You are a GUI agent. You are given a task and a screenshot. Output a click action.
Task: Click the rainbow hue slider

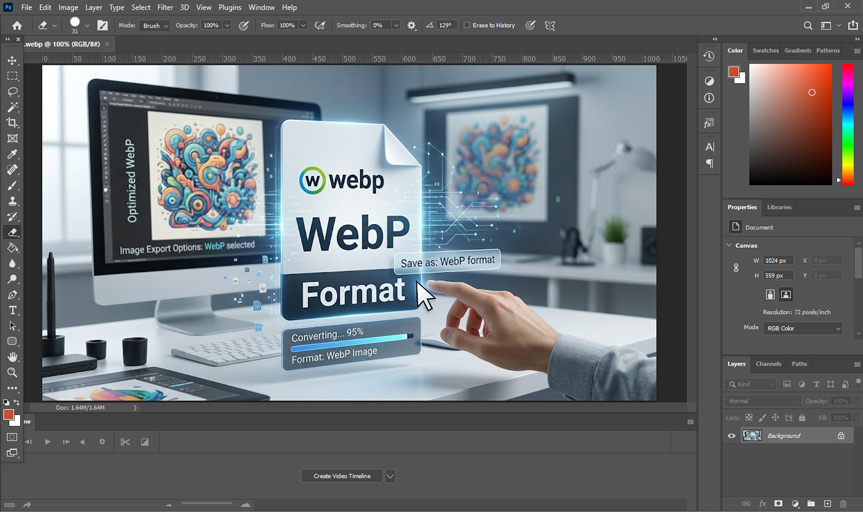[x=848, y=124]
